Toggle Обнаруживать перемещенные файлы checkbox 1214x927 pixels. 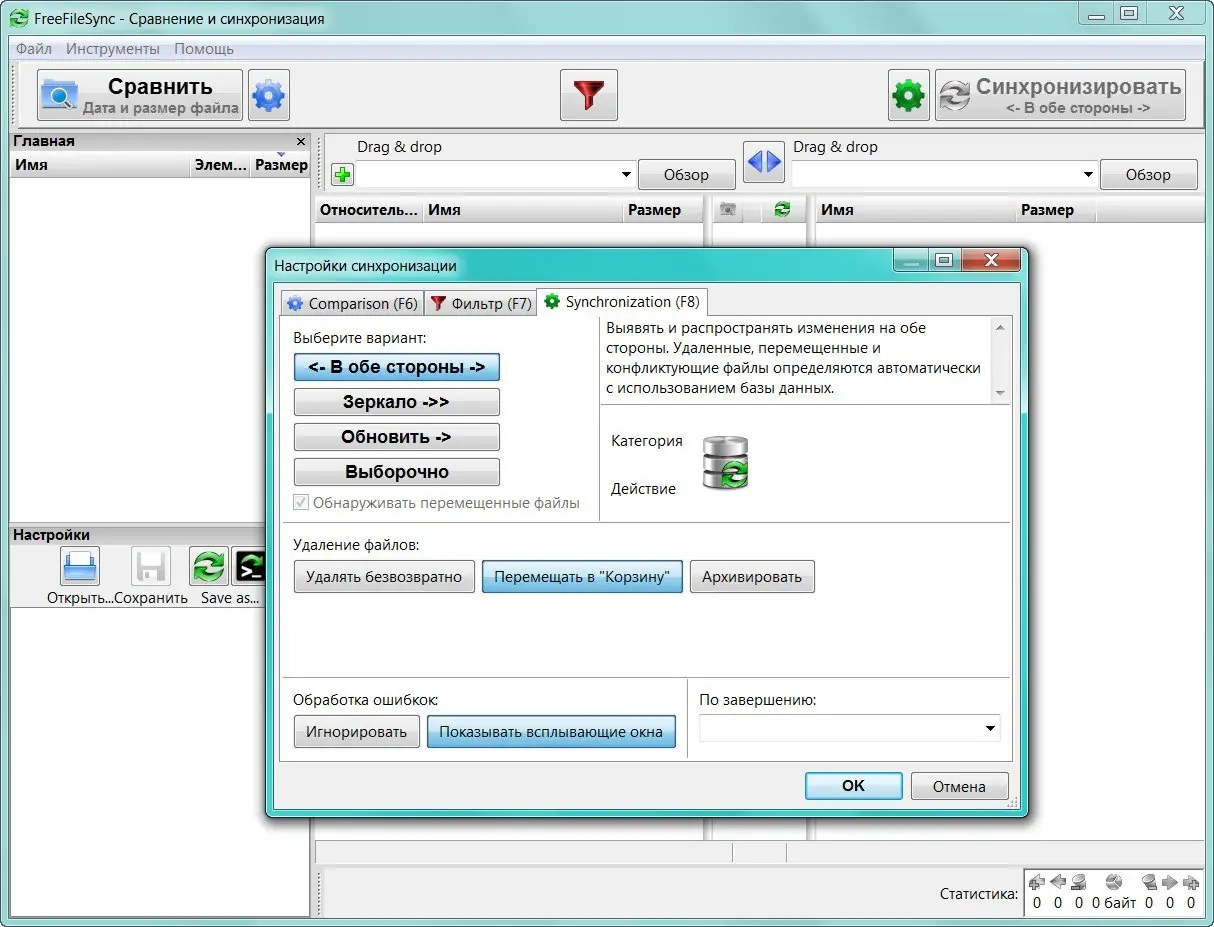(x=301, y=503)
